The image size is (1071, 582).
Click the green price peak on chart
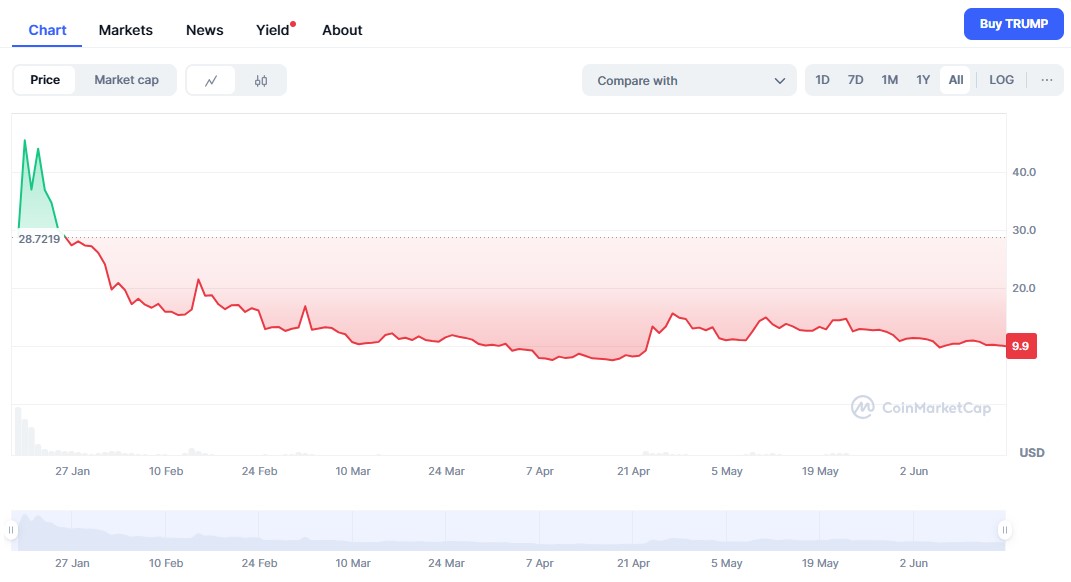[25, 141]
